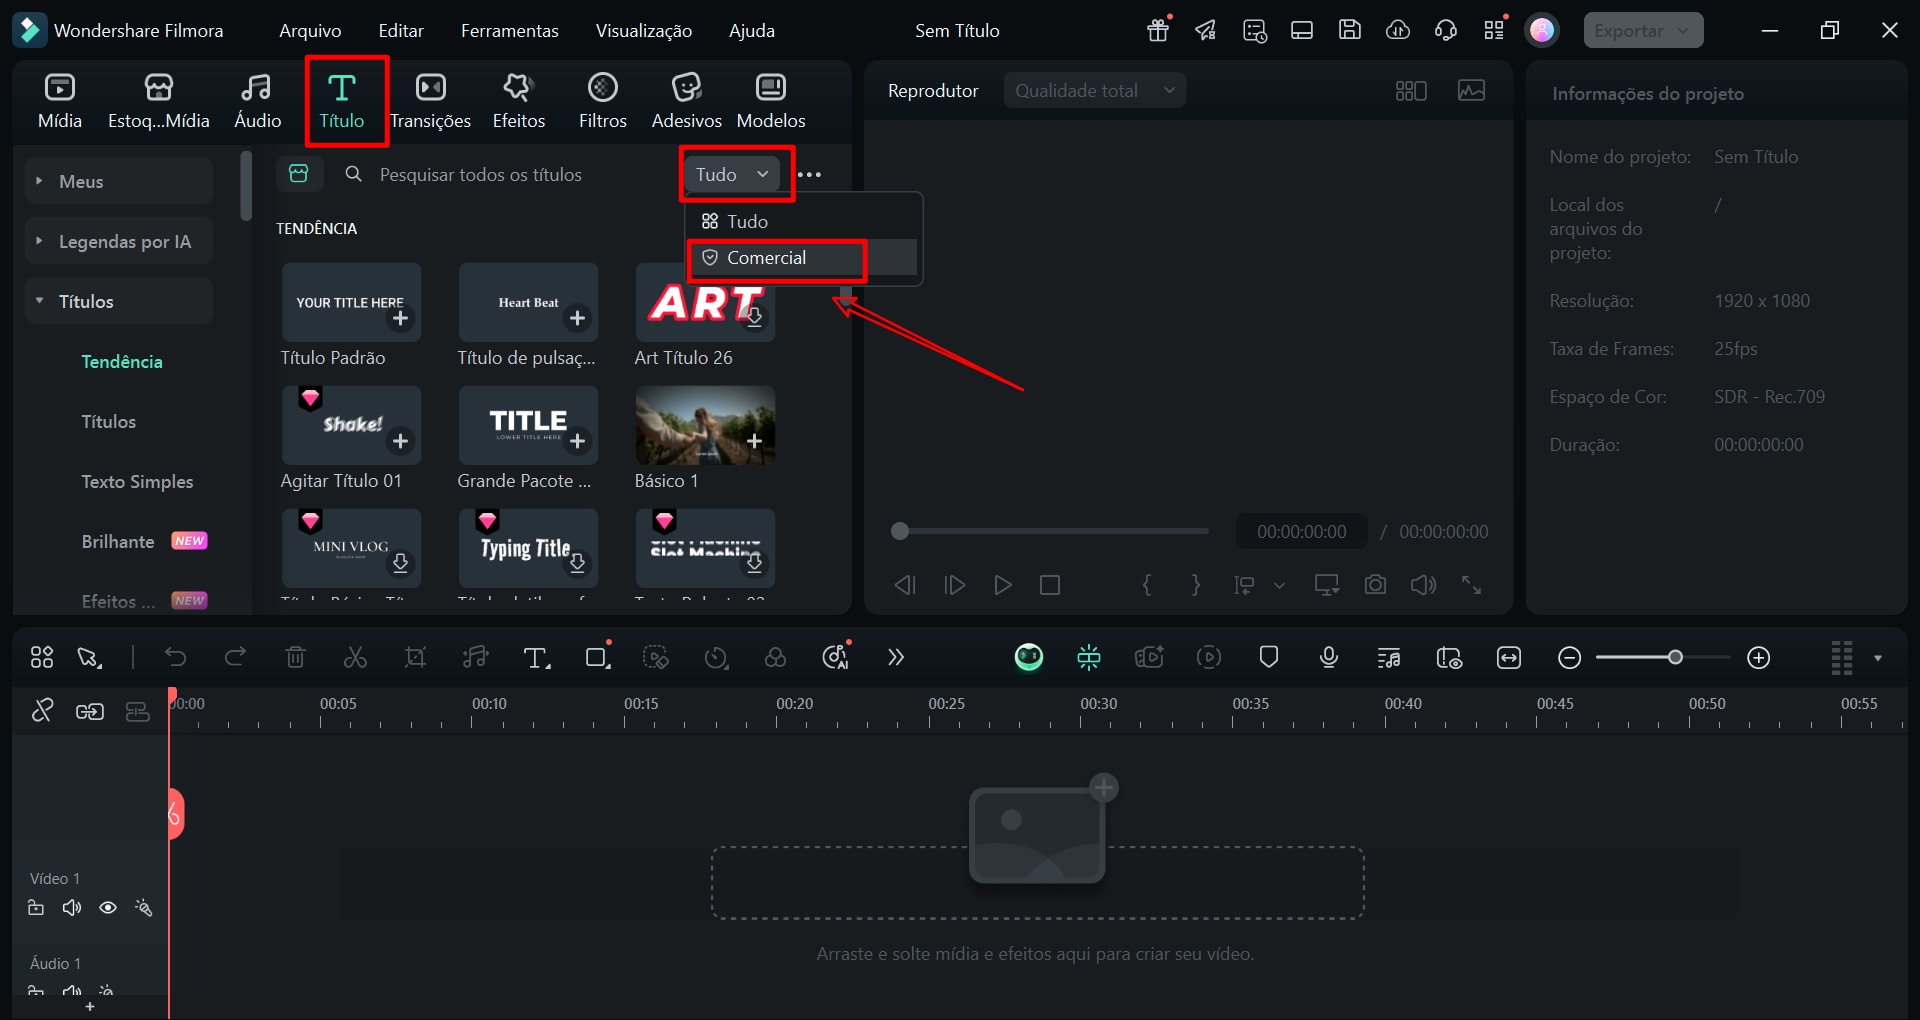1920x1020 pixels.
Task: Click the Exportar button
Action: click(x=1643, y=30)
